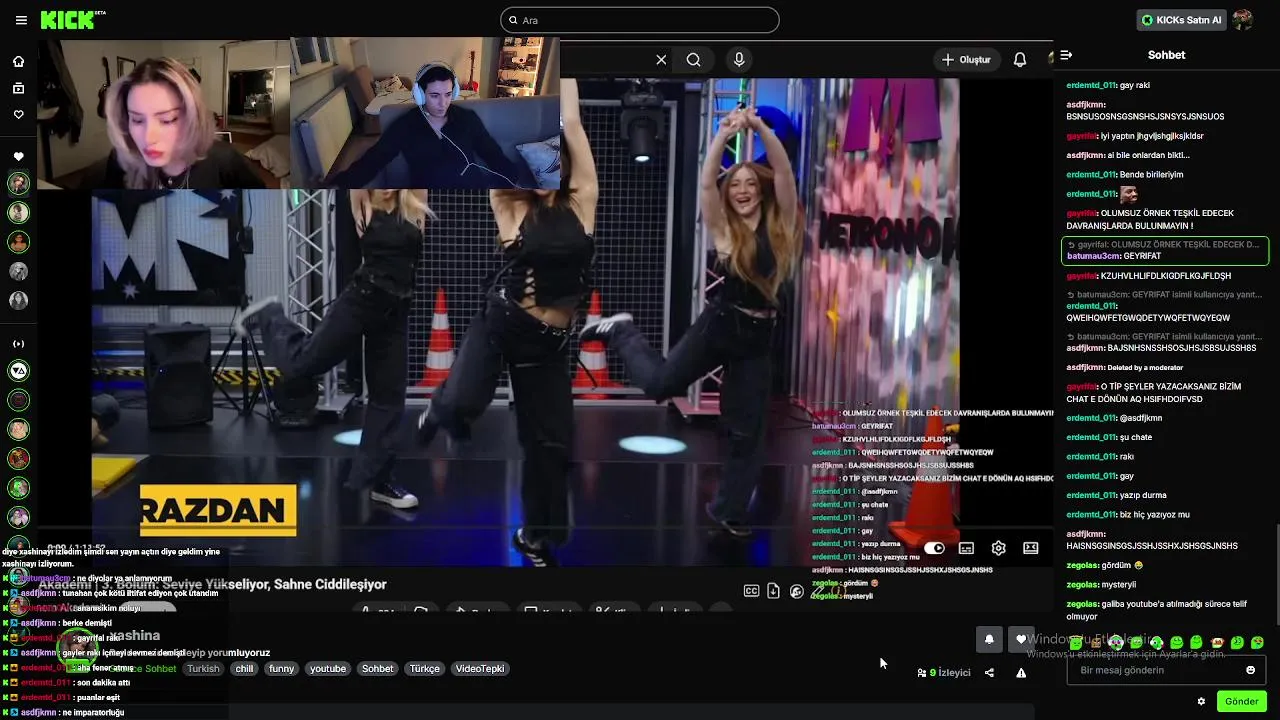Select the funny tag
This screenshot has height=720, width=1280.
(282, 669)
